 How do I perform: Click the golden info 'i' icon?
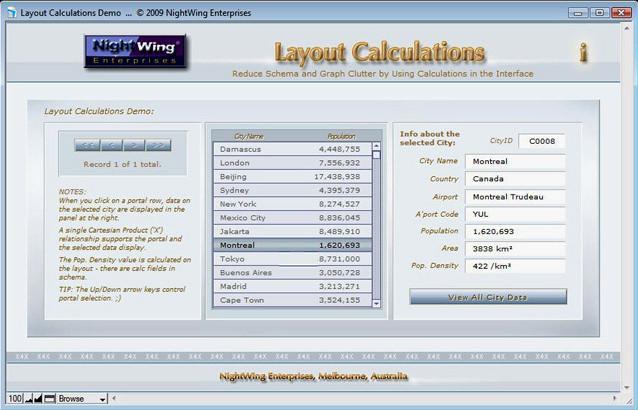[583, 52]
